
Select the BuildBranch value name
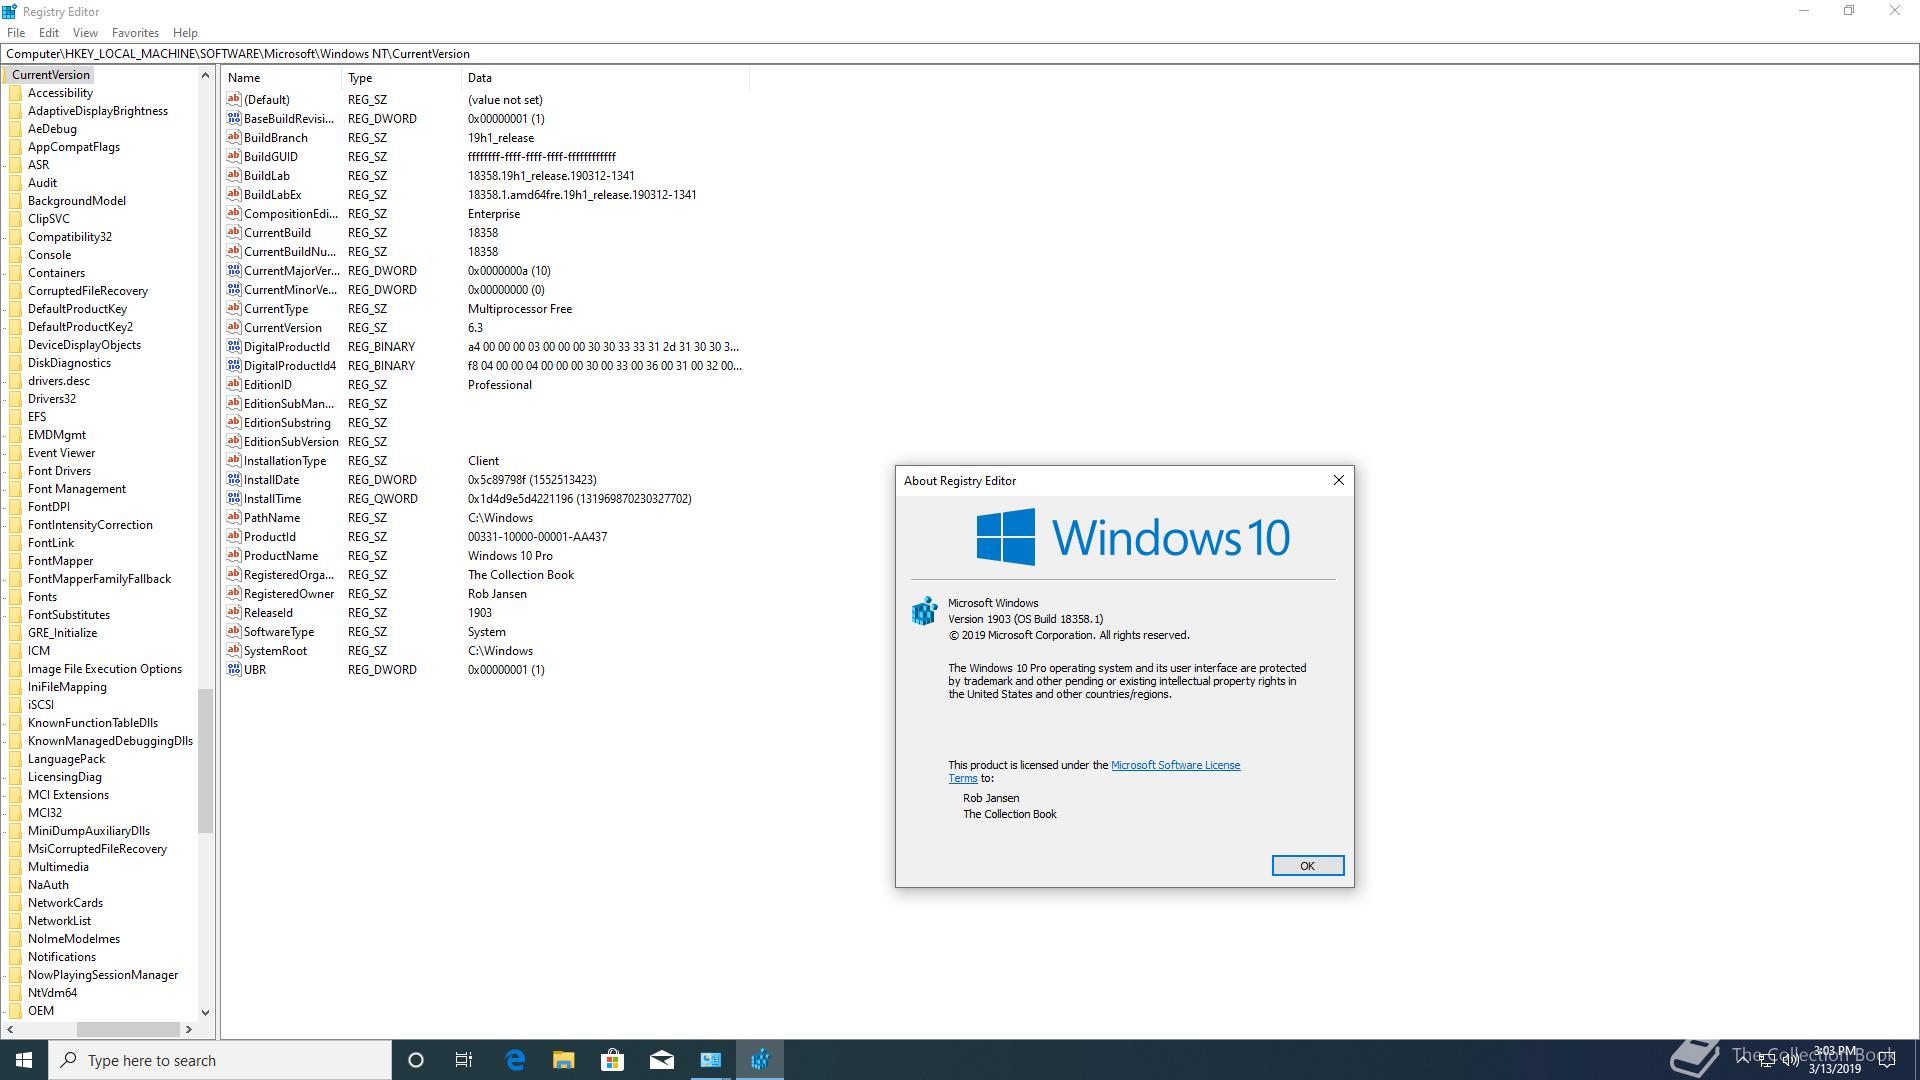276,137
